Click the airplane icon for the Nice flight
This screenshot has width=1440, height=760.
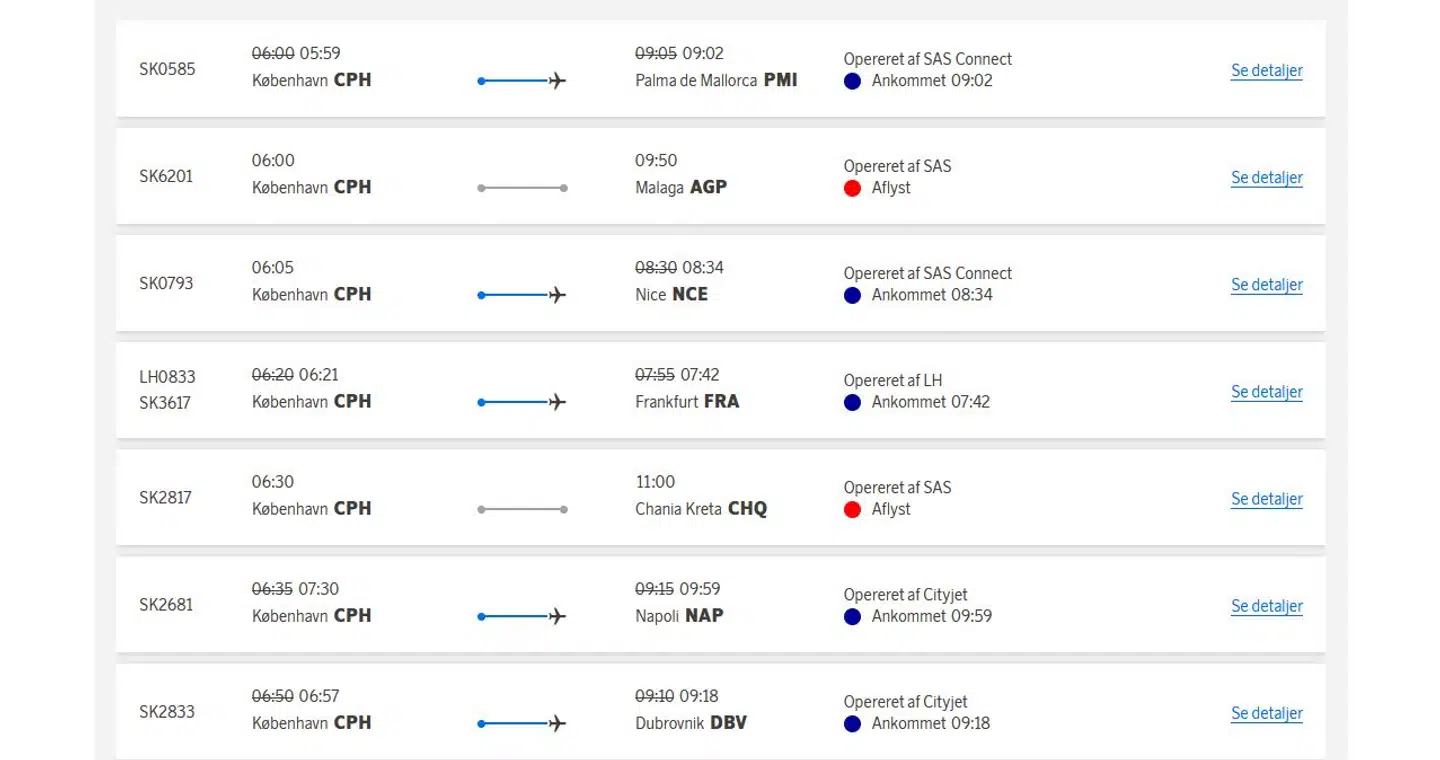coord(557,295)
